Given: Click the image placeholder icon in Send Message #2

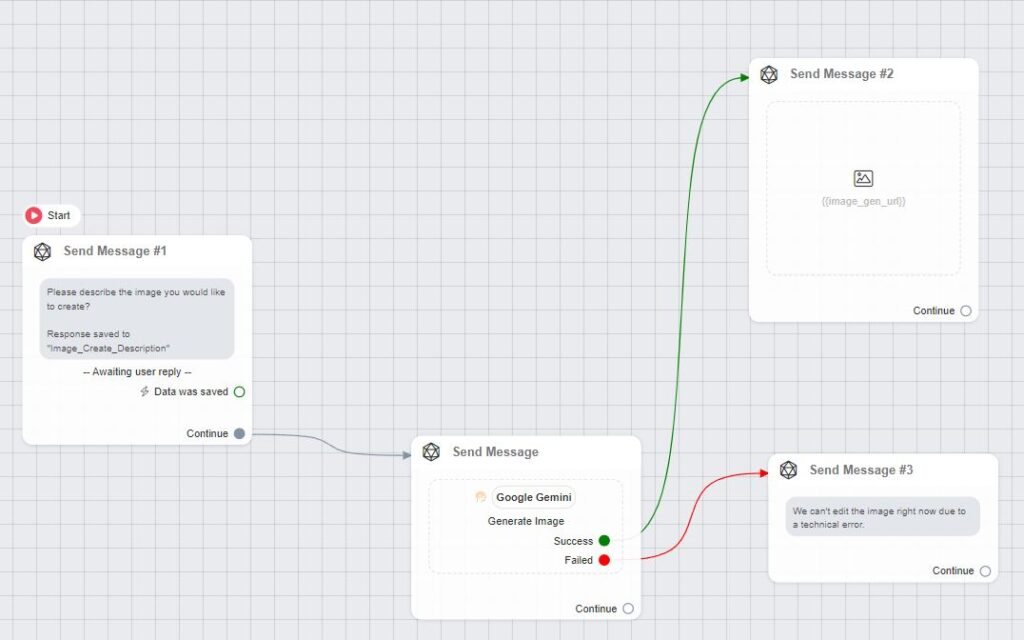Looking at the screenshot, I should point(863,178).
